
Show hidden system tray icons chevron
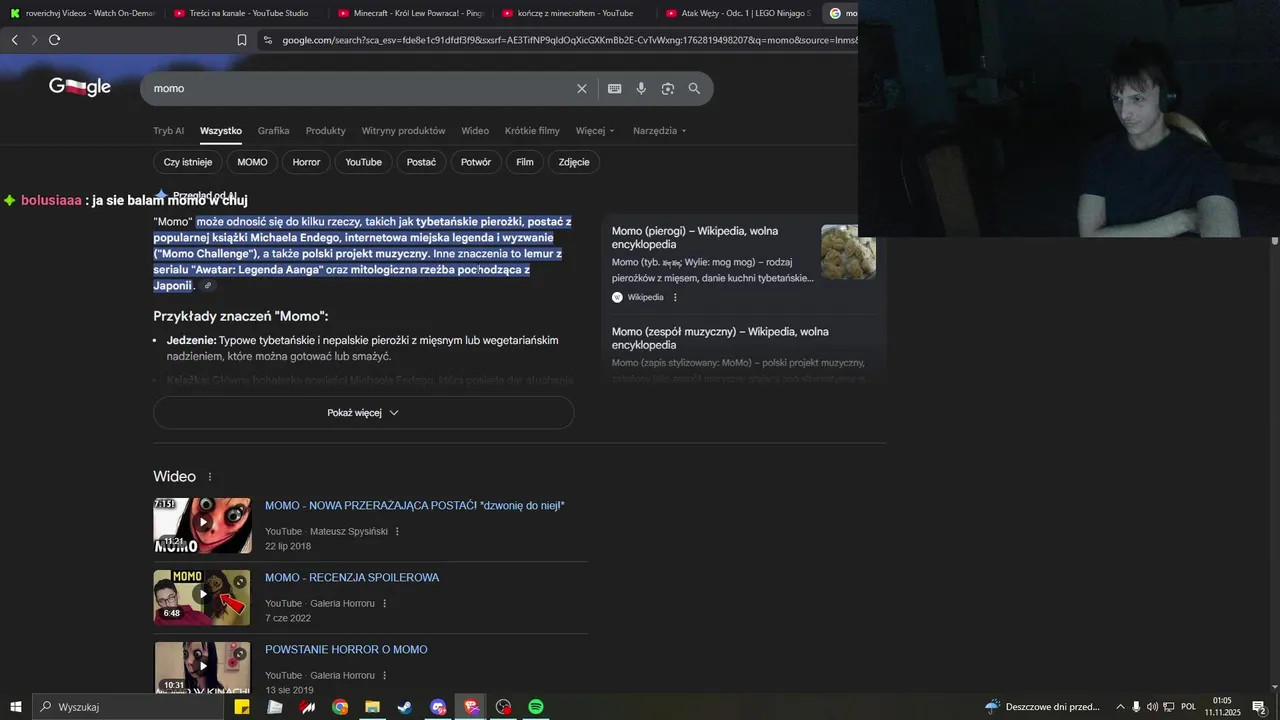(1120, 707)
